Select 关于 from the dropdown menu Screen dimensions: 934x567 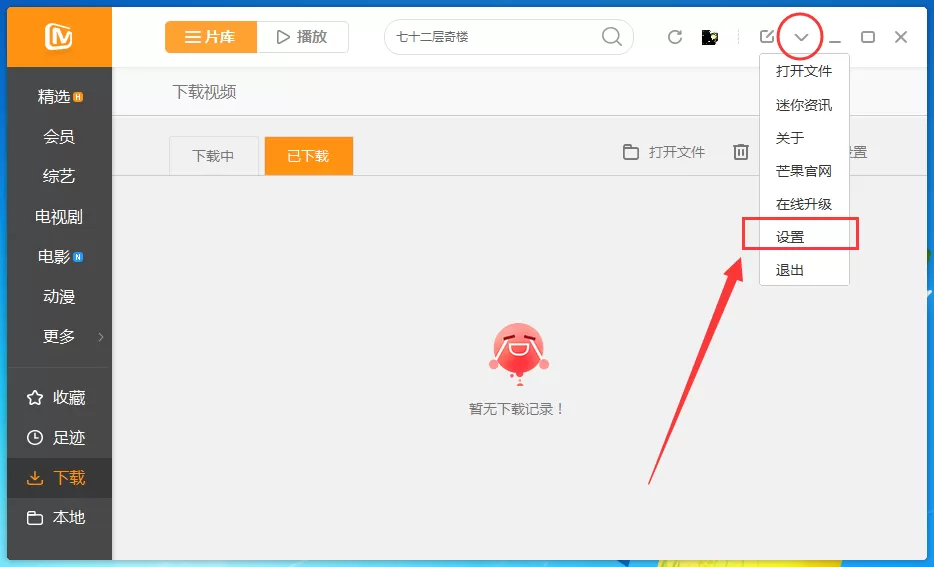coord(804,138)
